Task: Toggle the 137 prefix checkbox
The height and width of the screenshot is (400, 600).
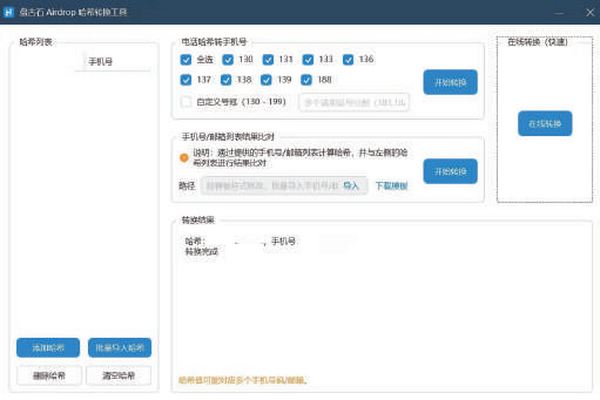Action: pos(186,79)
